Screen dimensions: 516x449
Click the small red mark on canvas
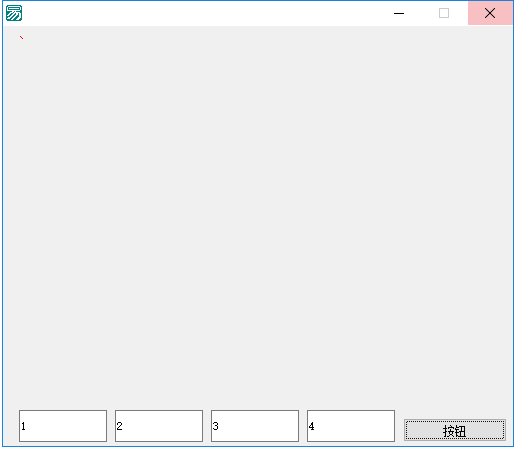(x=21, y=38)
